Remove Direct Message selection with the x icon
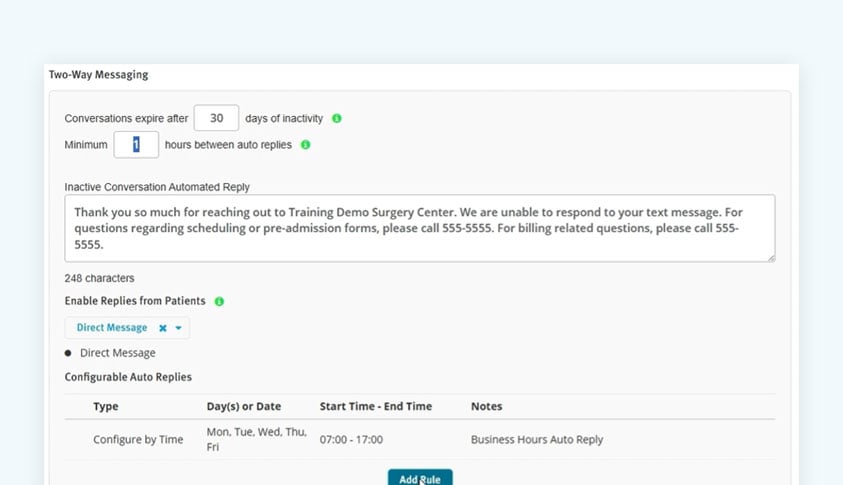 click(x=163, y=328)
